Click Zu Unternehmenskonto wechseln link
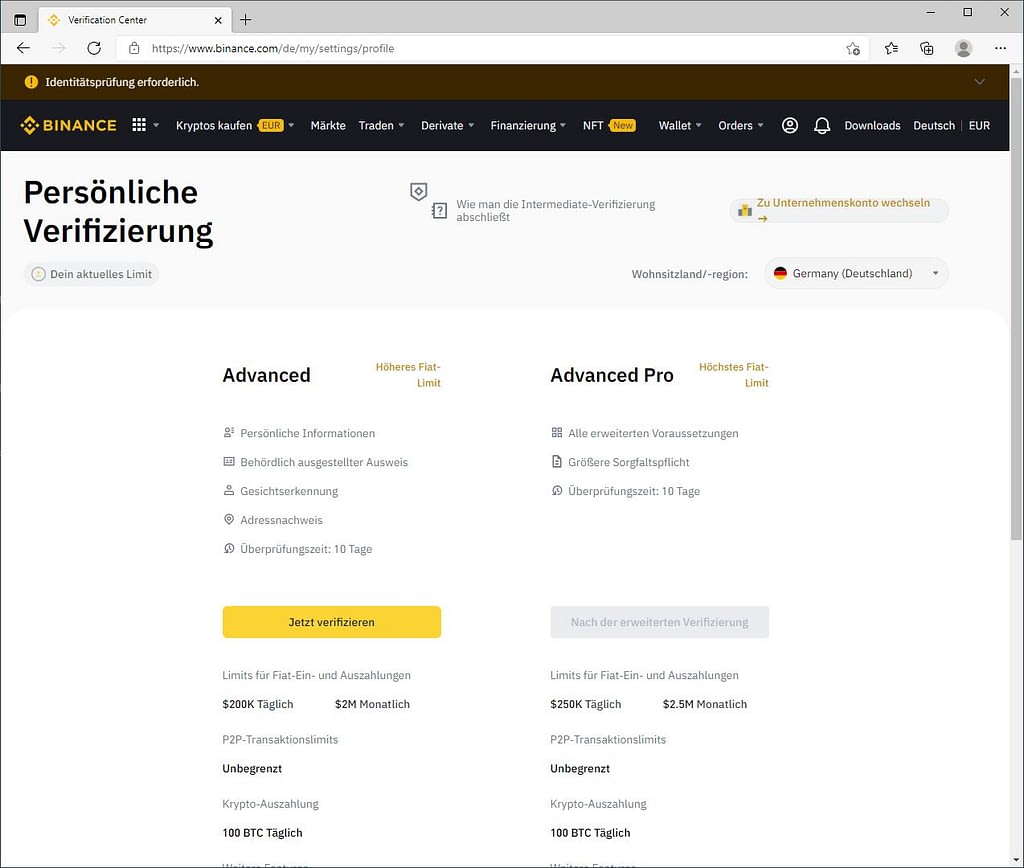The width and height of the screenshot is (1024, 868). coord(842,210)
